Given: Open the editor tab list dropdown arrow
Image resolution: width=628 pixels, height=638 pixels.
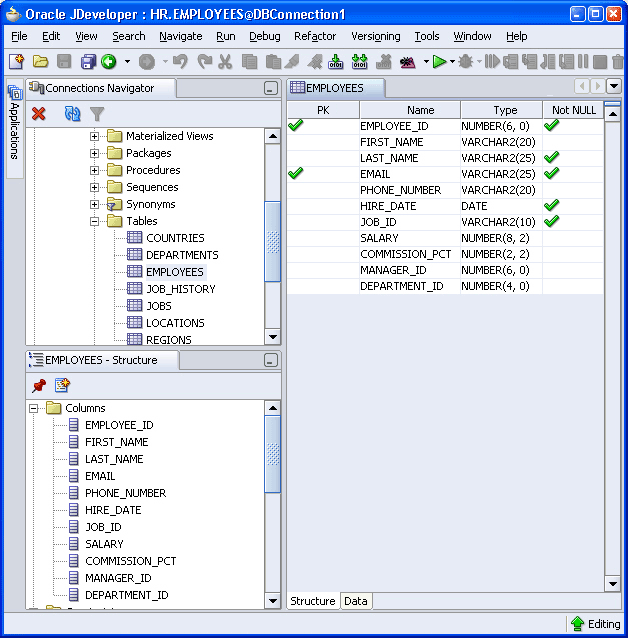Looking at the screenshot, I should click(x=614, y=86).
